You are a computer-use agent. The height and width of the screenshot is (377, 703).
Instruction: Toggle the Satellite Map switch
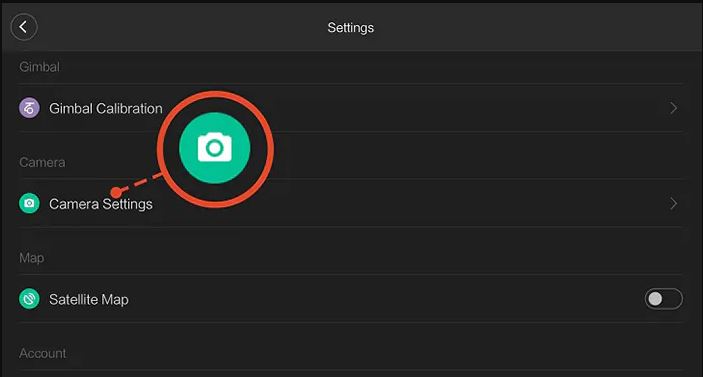point(664,299)
